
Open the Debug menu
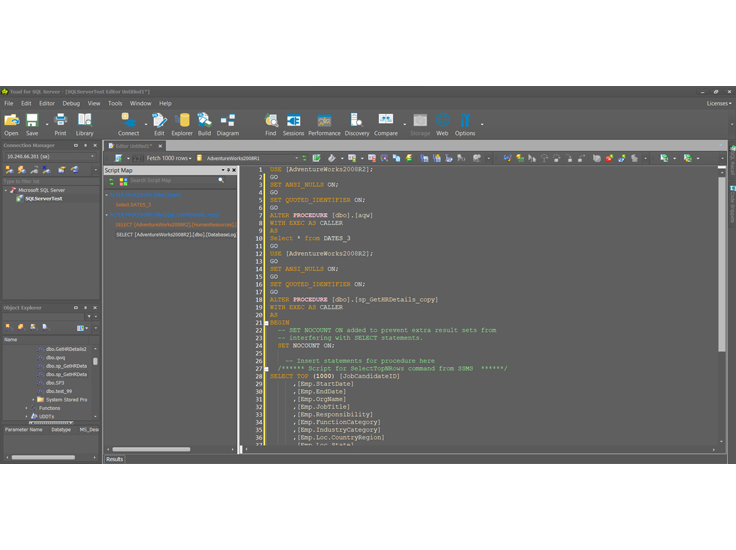click(x=71, y=103)
